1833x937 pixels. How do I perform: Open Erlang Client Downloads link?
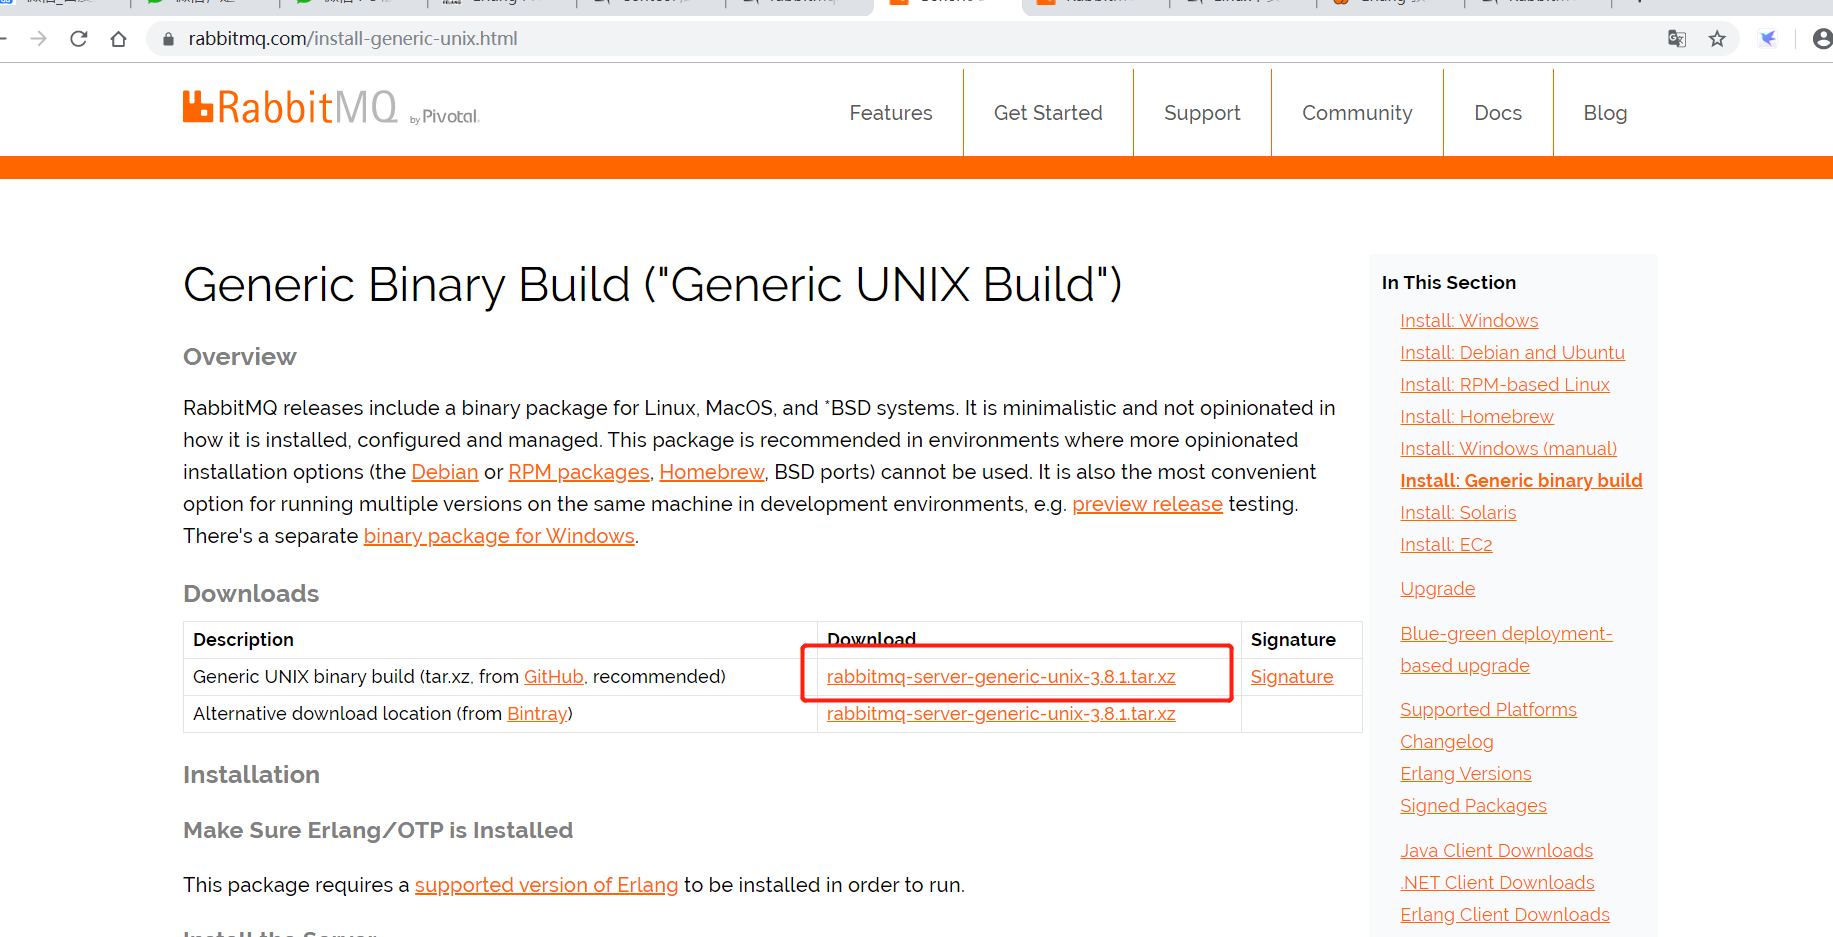click(1505, 915)
